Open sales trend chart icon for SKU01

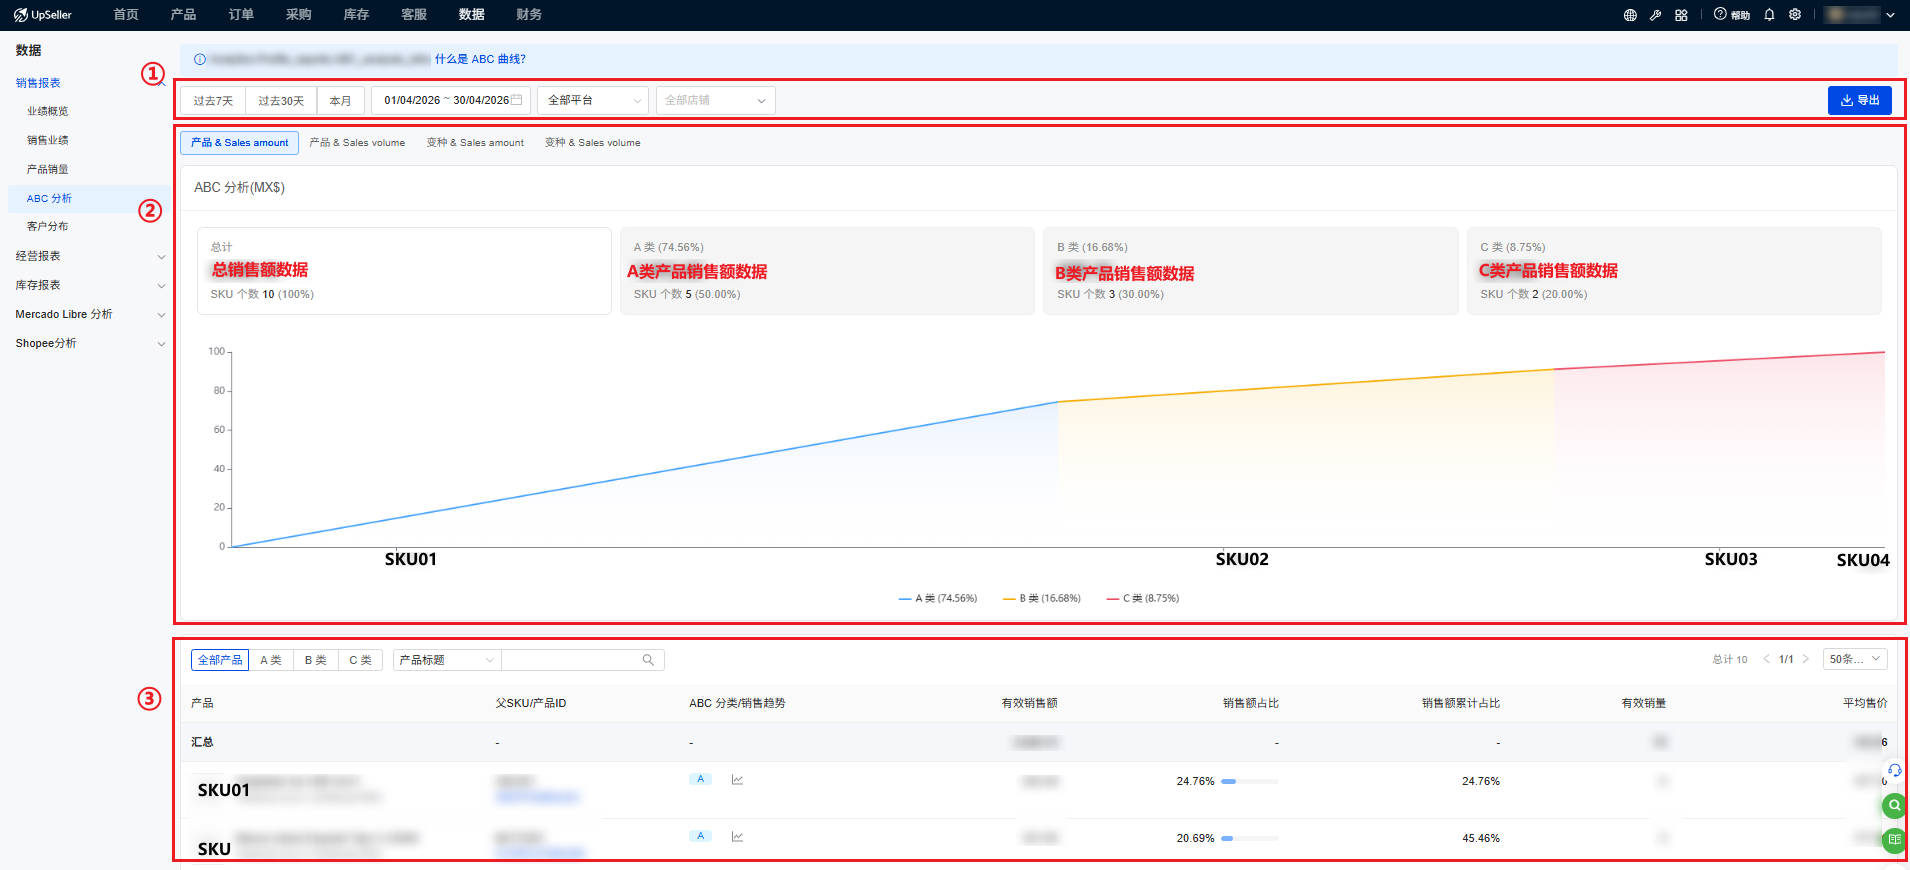[737, 779]
